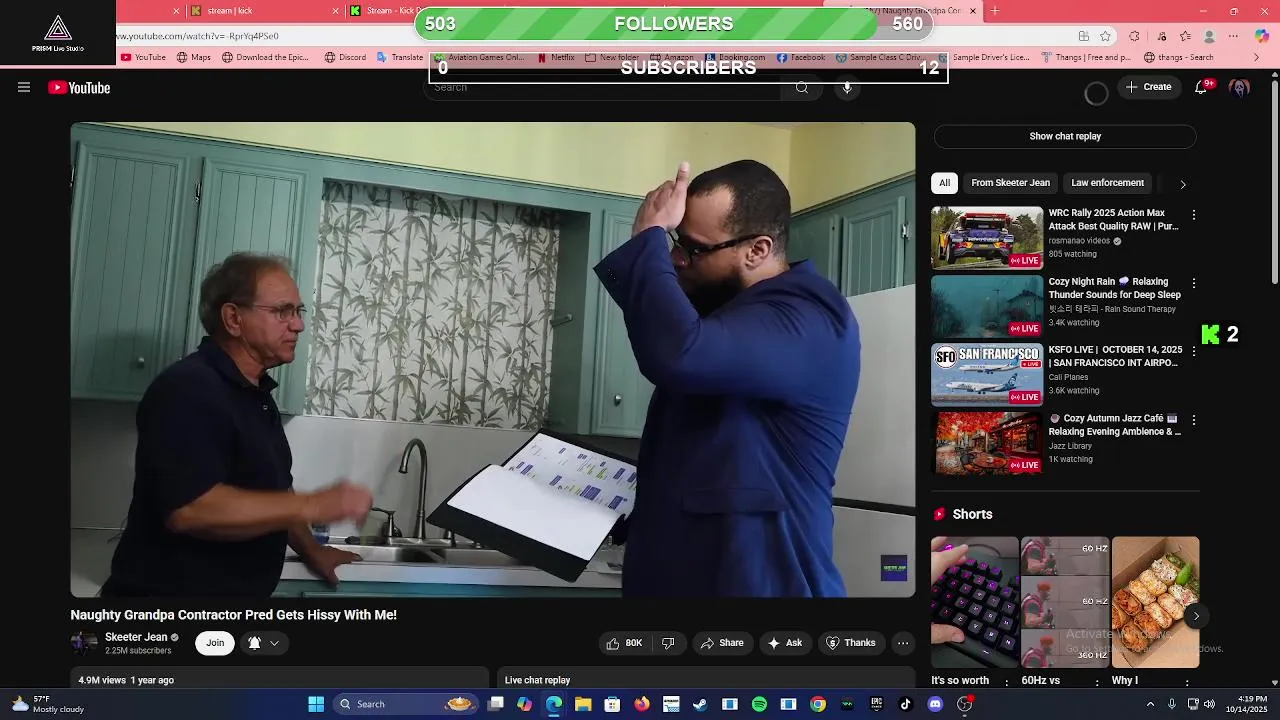Viewport: 1280px width, 720px height.
Task: Click the search magnifier button
Action: coord(802,88)
